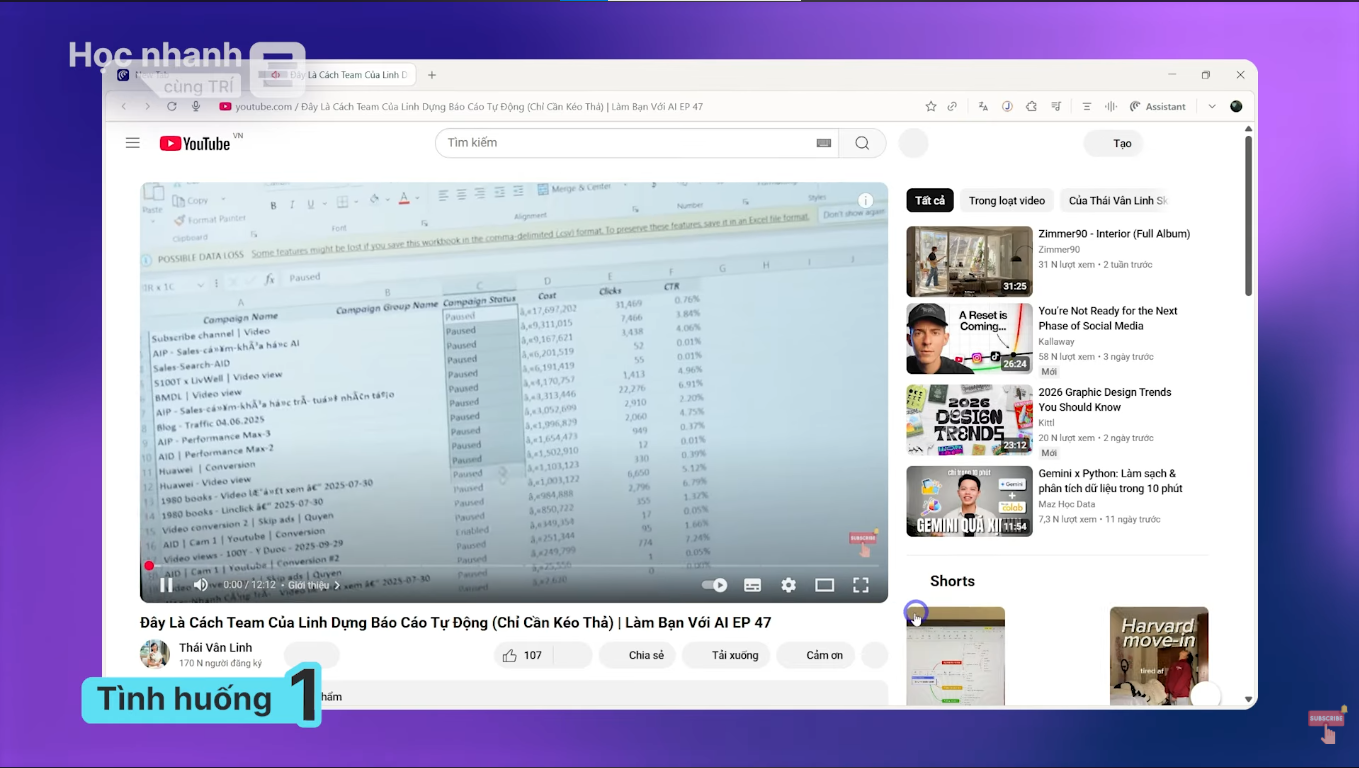Click the 'Tải xuống' download button
The image size is (1359, 768).
734,655
